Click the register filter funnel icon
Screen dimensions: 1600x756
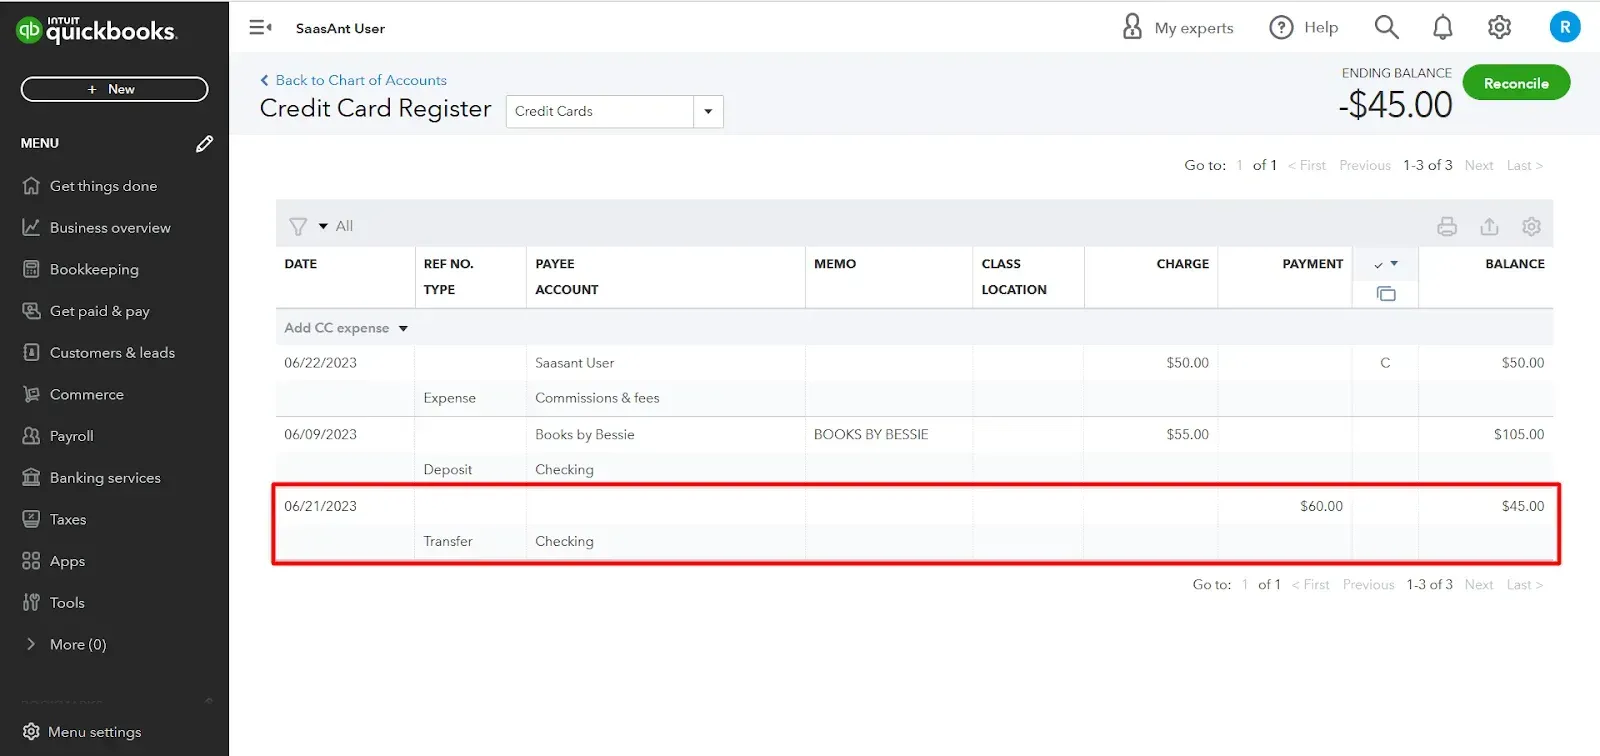[x=297, y=226]
